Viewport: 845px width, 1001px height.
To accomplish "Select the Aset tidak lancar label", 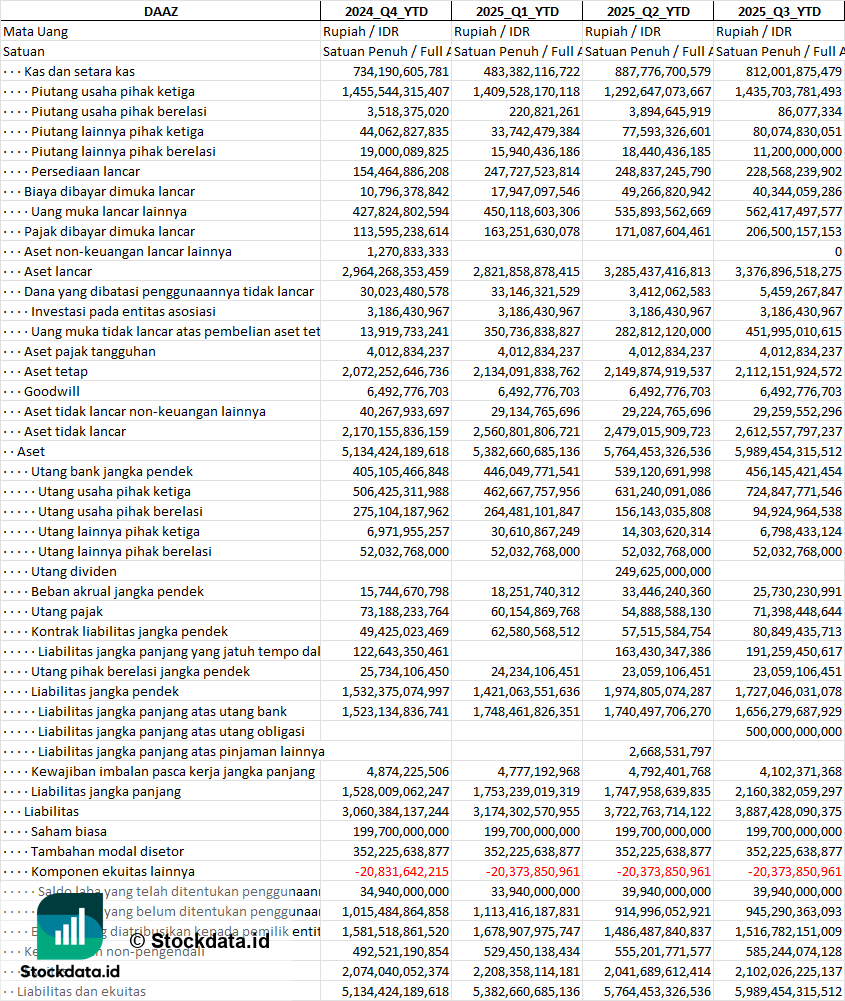I will tap(75, 432).
